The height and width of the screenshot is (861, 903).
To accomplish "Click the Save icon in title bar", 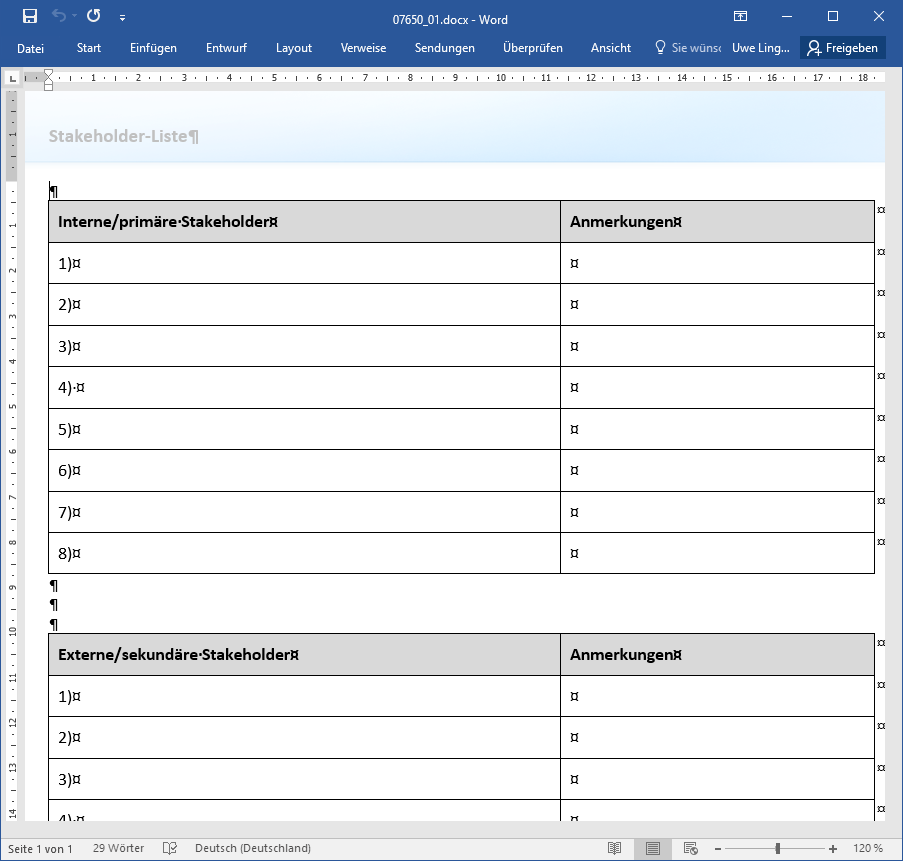I will tap(30, 16).
